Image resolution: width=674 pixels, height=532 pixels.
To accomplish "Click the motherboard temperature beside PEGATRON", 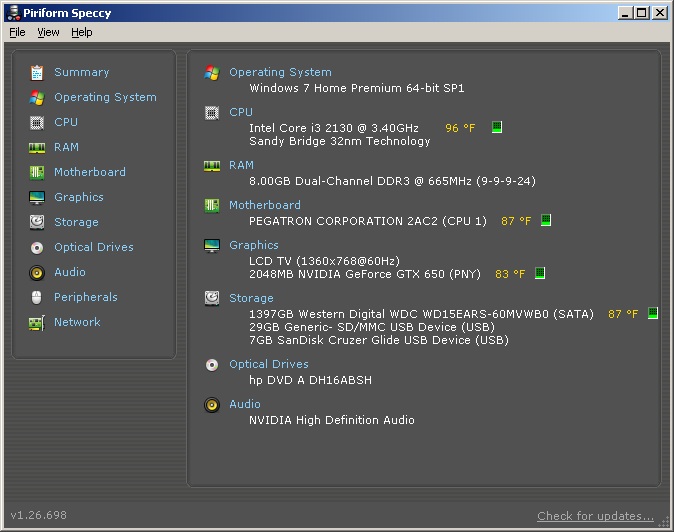I will click(x=516, y=221).
